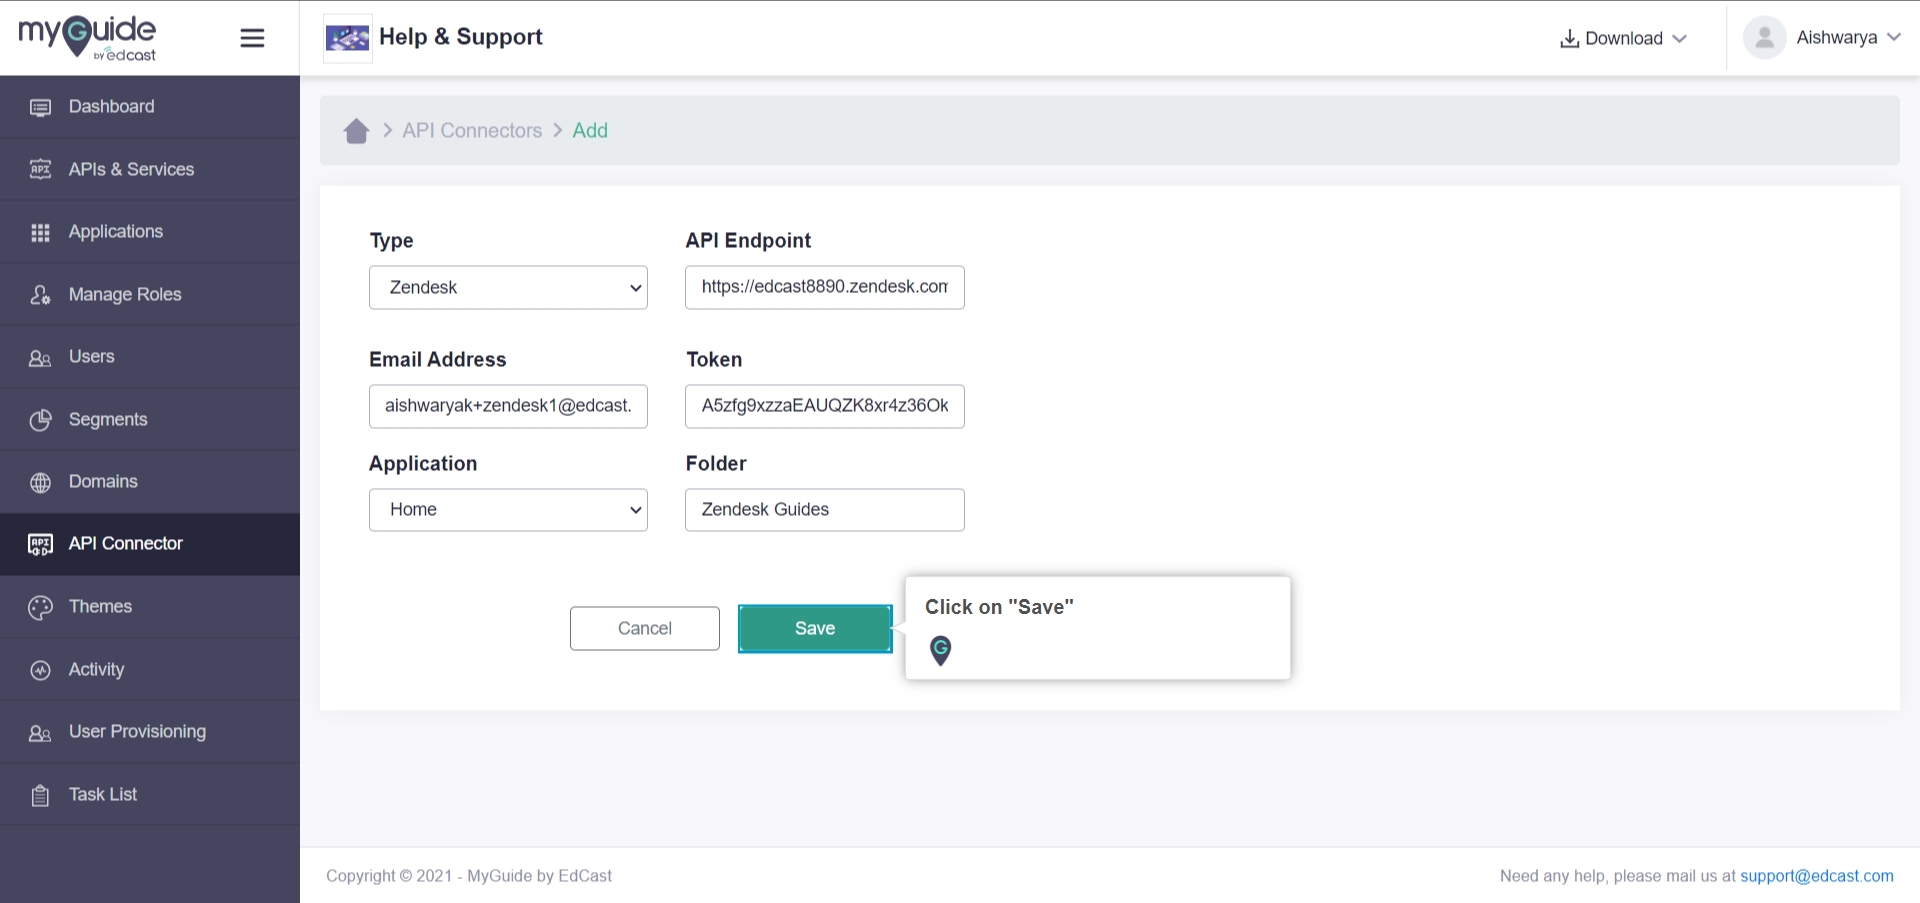Viewport: 1920px width, 903px height.
Task: Click the Cancel button
Action: [x=645, y=629]
